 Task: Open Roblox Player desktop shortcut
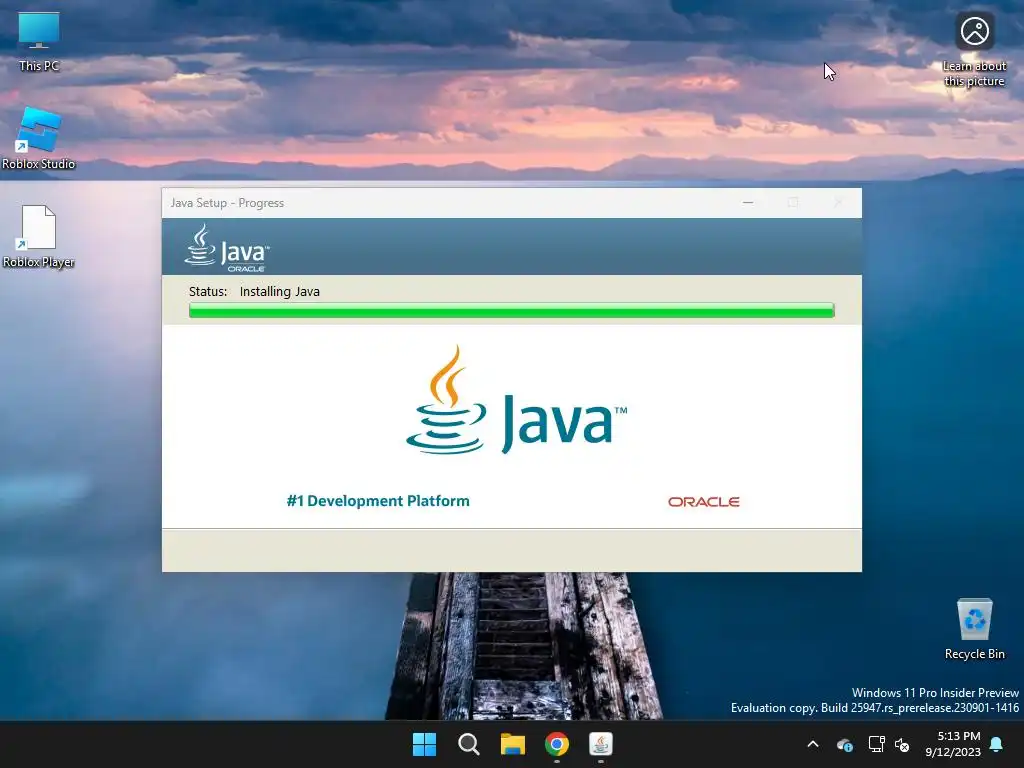(x=39, y=236)
